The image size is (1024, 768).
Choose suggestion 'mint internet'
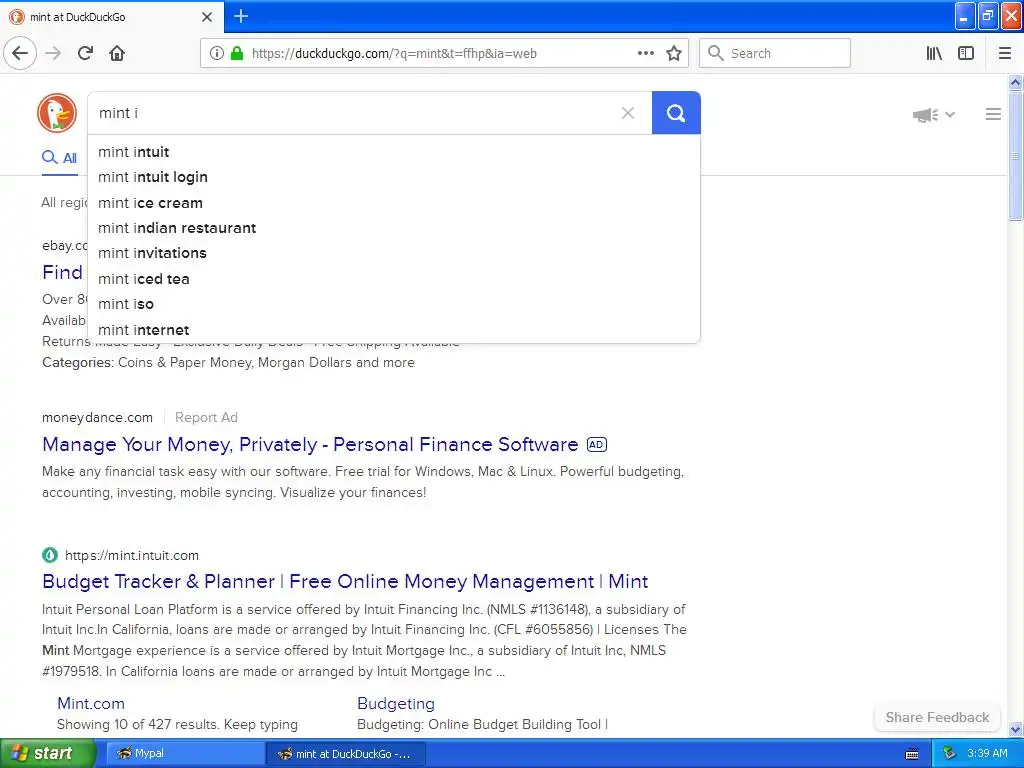point(394,330)
